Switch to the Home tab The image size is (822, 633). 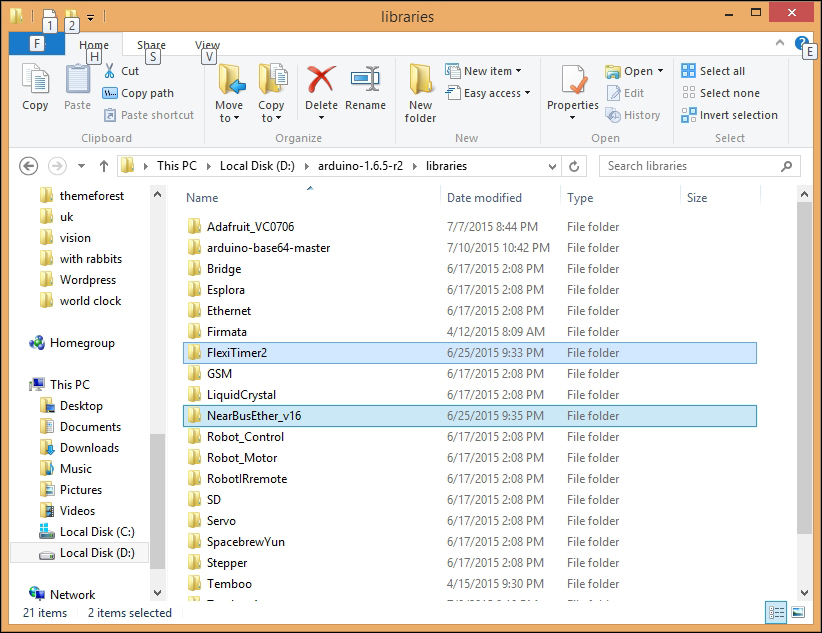[x=94, y=45]
